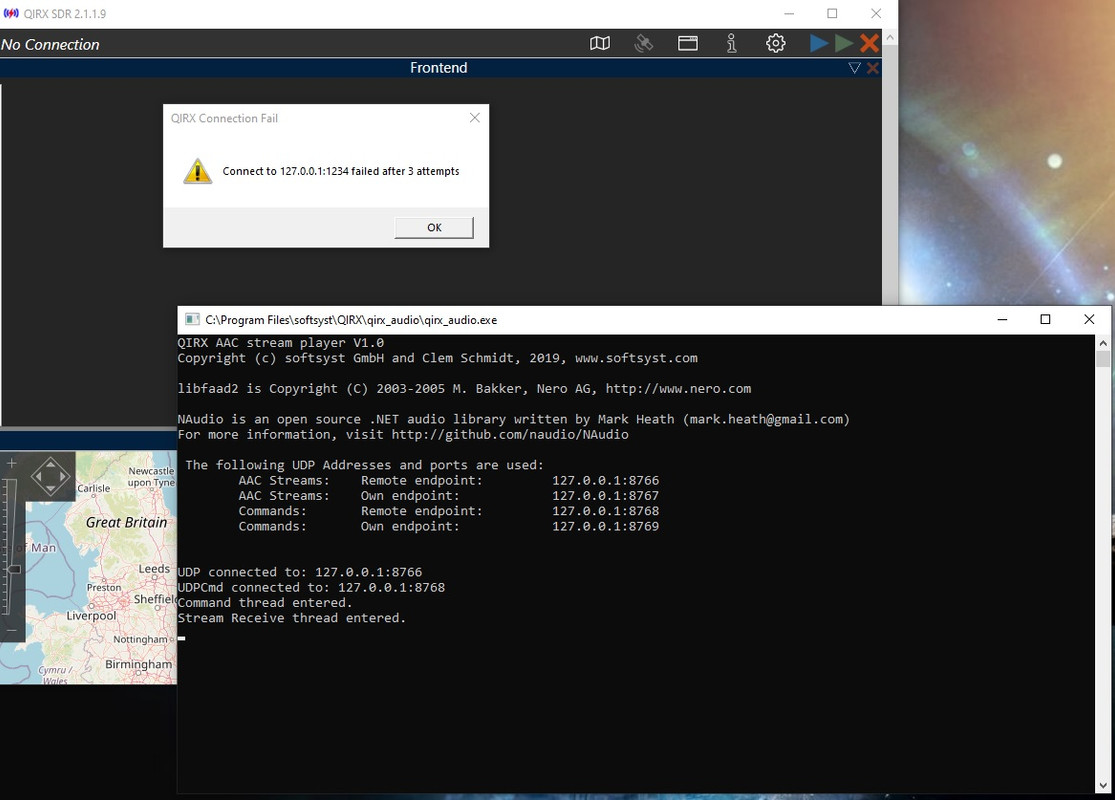1115x800 pixels.
Task: Click 'QIRX AAC stream player V1.0' console line
Action: tap(281, 343)
